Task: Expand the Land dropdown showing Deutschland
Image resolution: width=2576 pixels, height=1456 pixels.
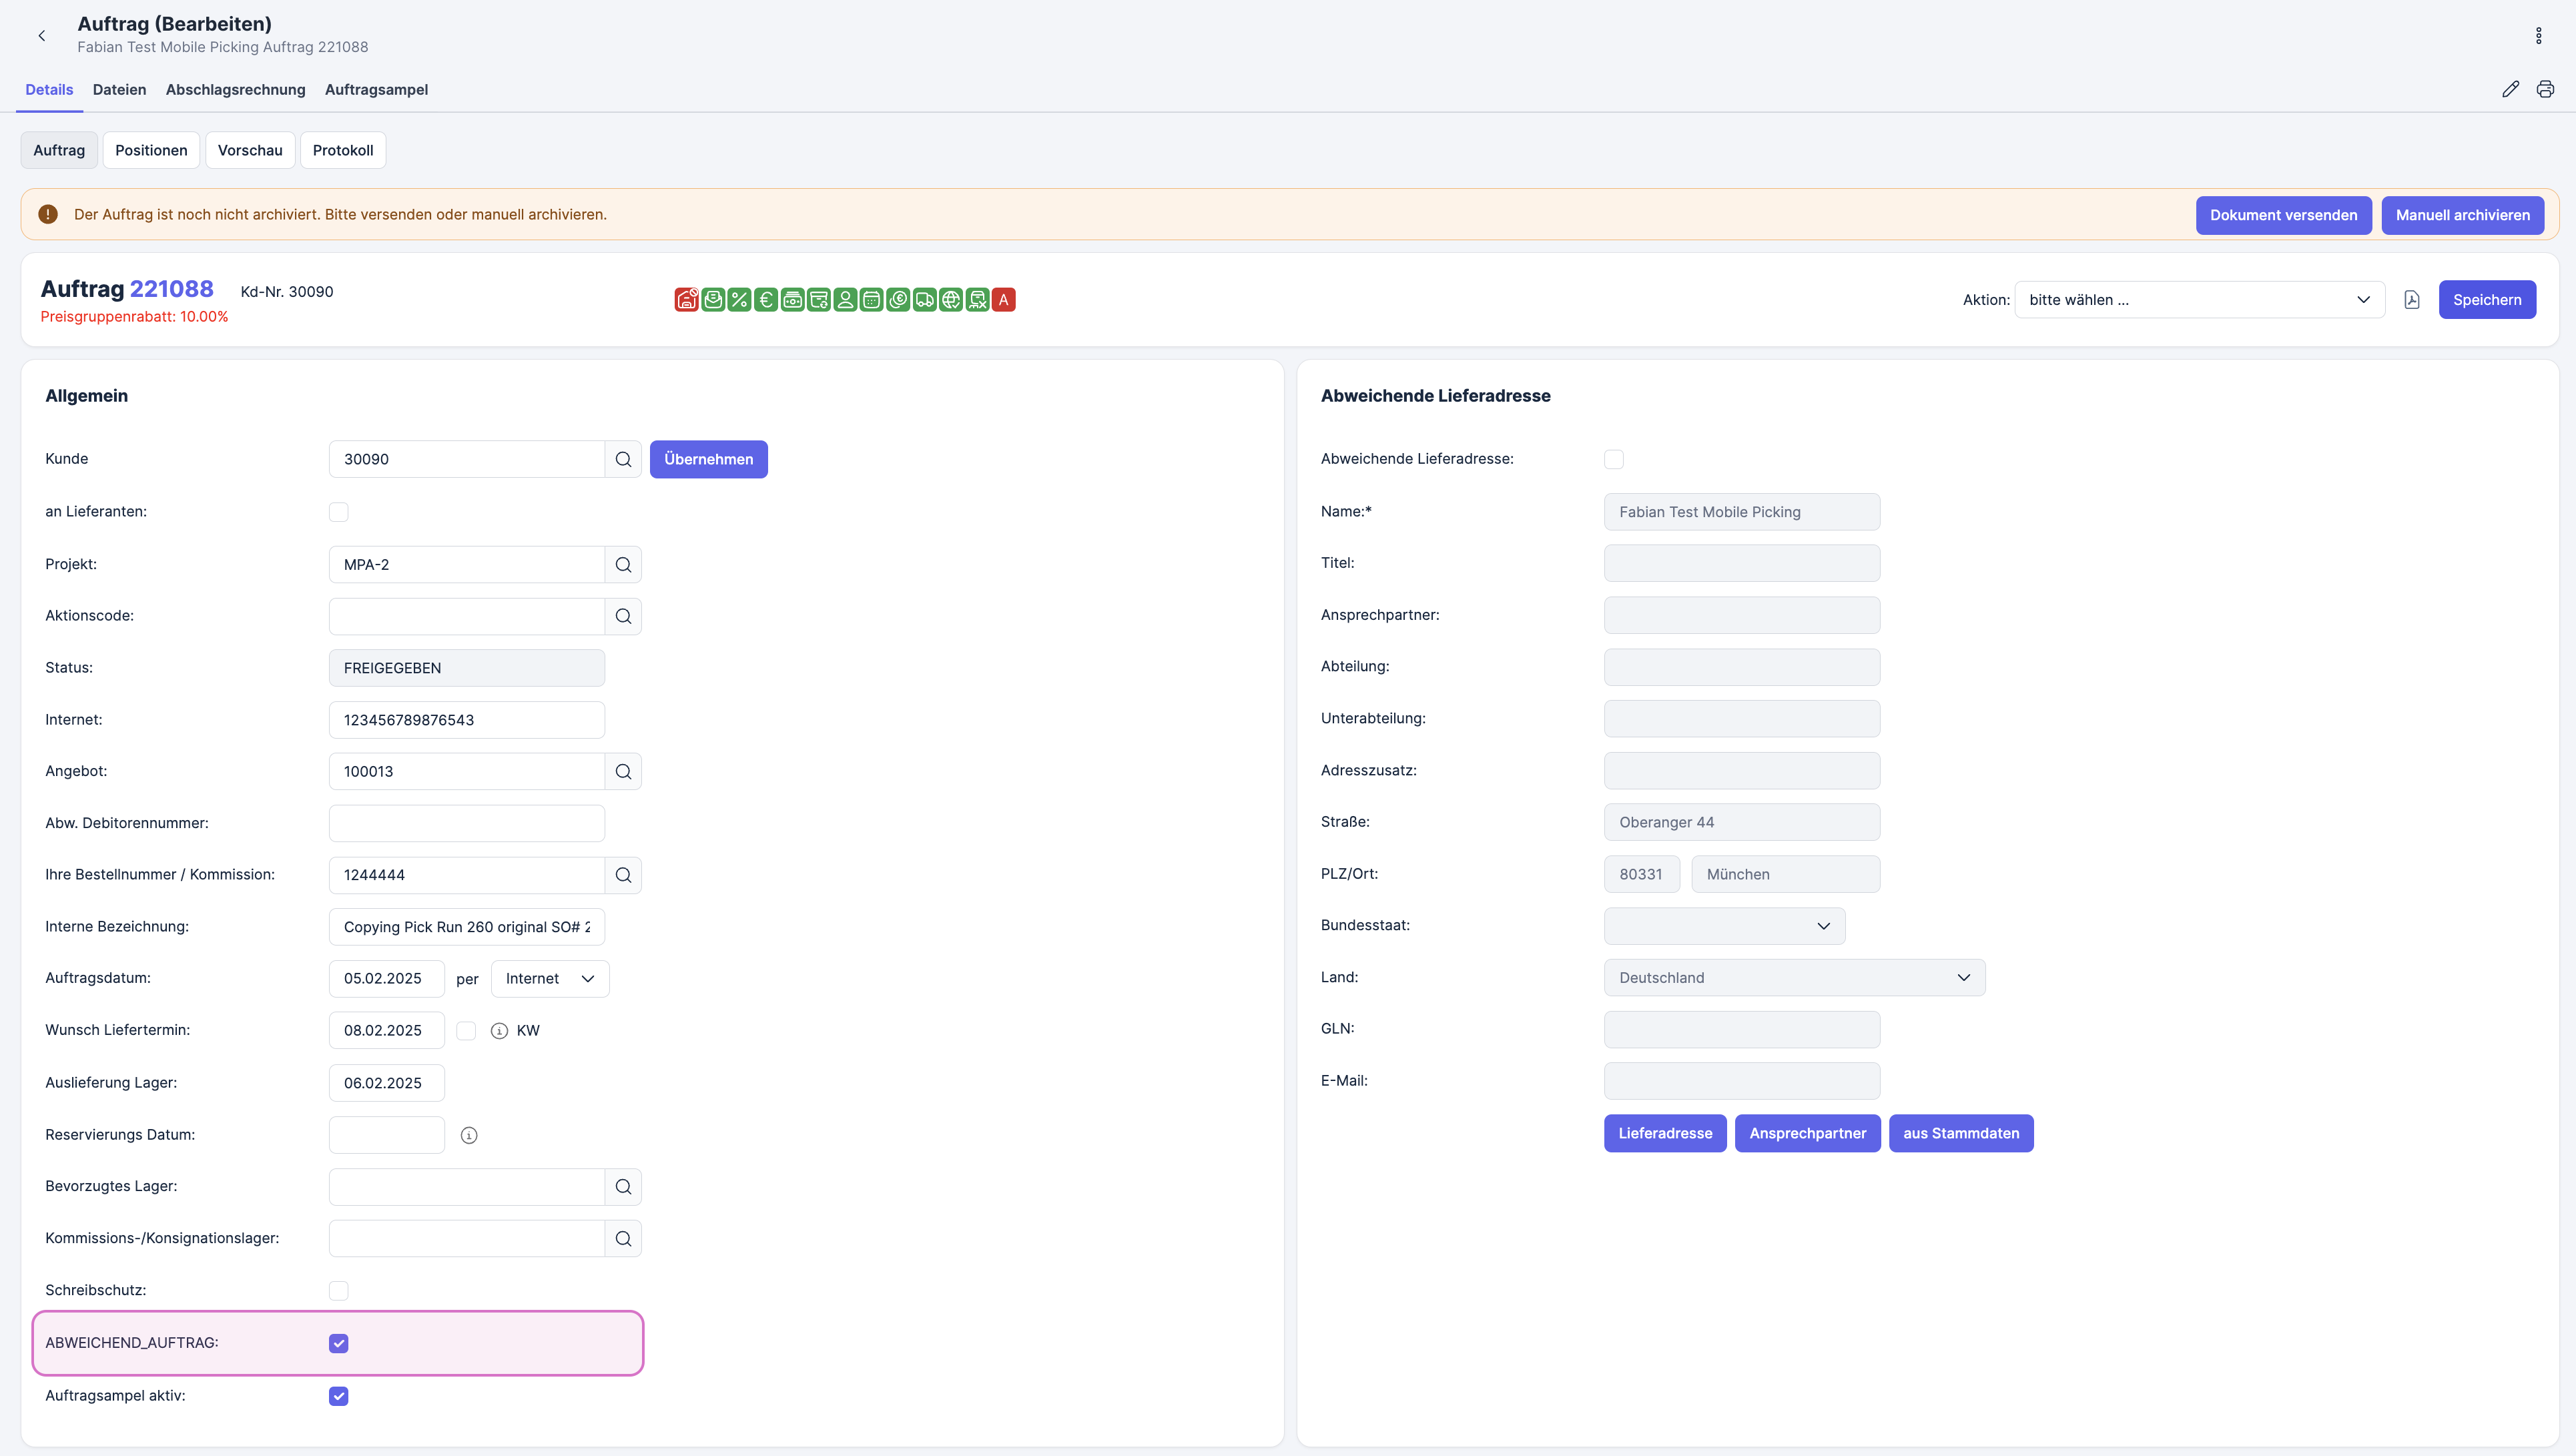Action: coord(1794,978)
